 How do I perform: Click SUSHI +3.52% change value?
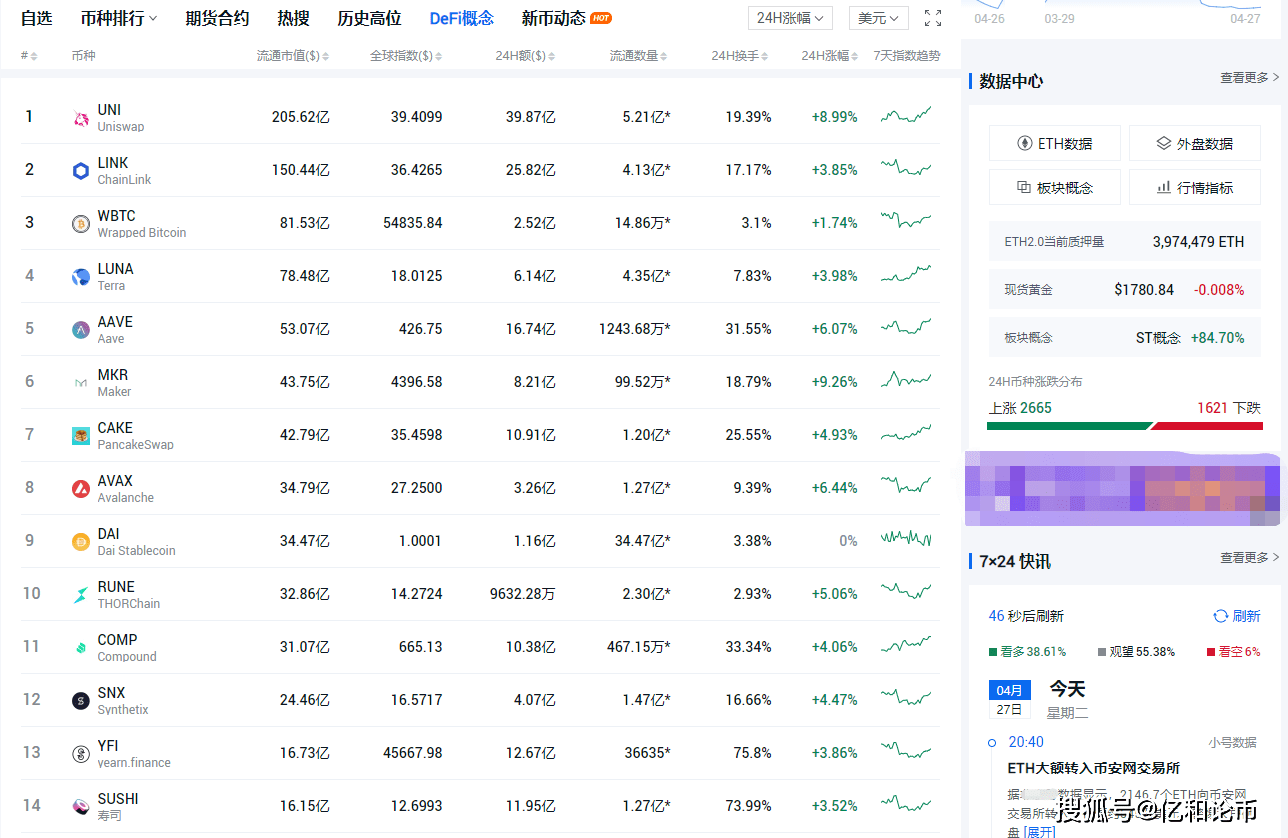pyautogui.click(x=834, y=806)
